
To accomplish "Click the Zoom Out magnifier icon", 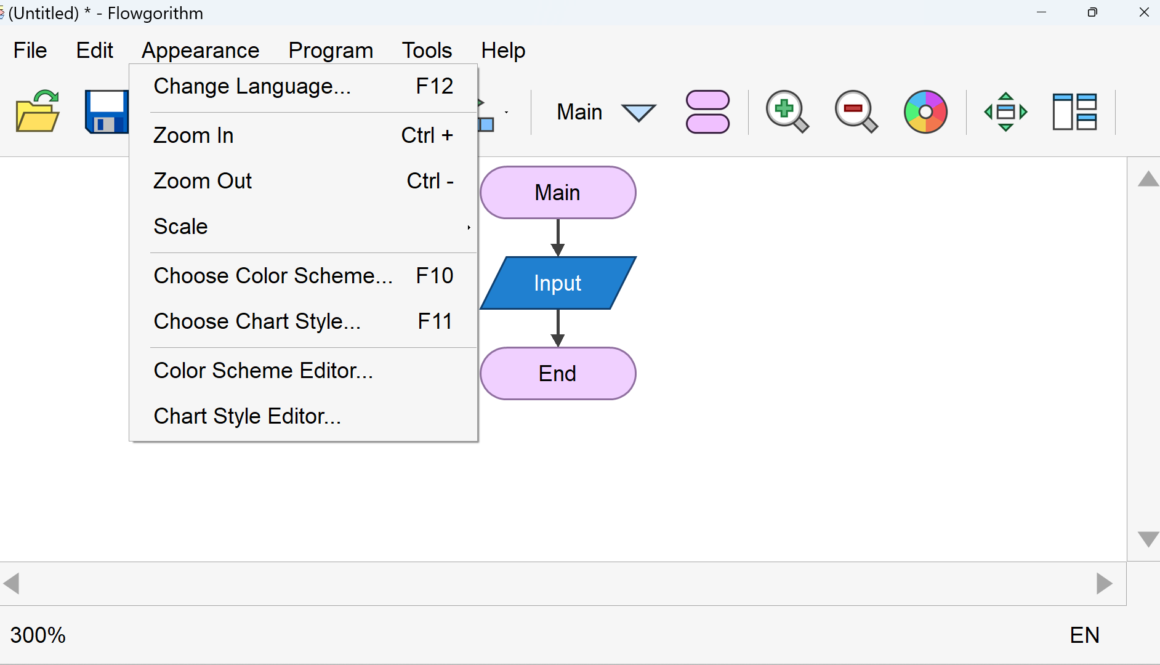I will pos(856,112).
